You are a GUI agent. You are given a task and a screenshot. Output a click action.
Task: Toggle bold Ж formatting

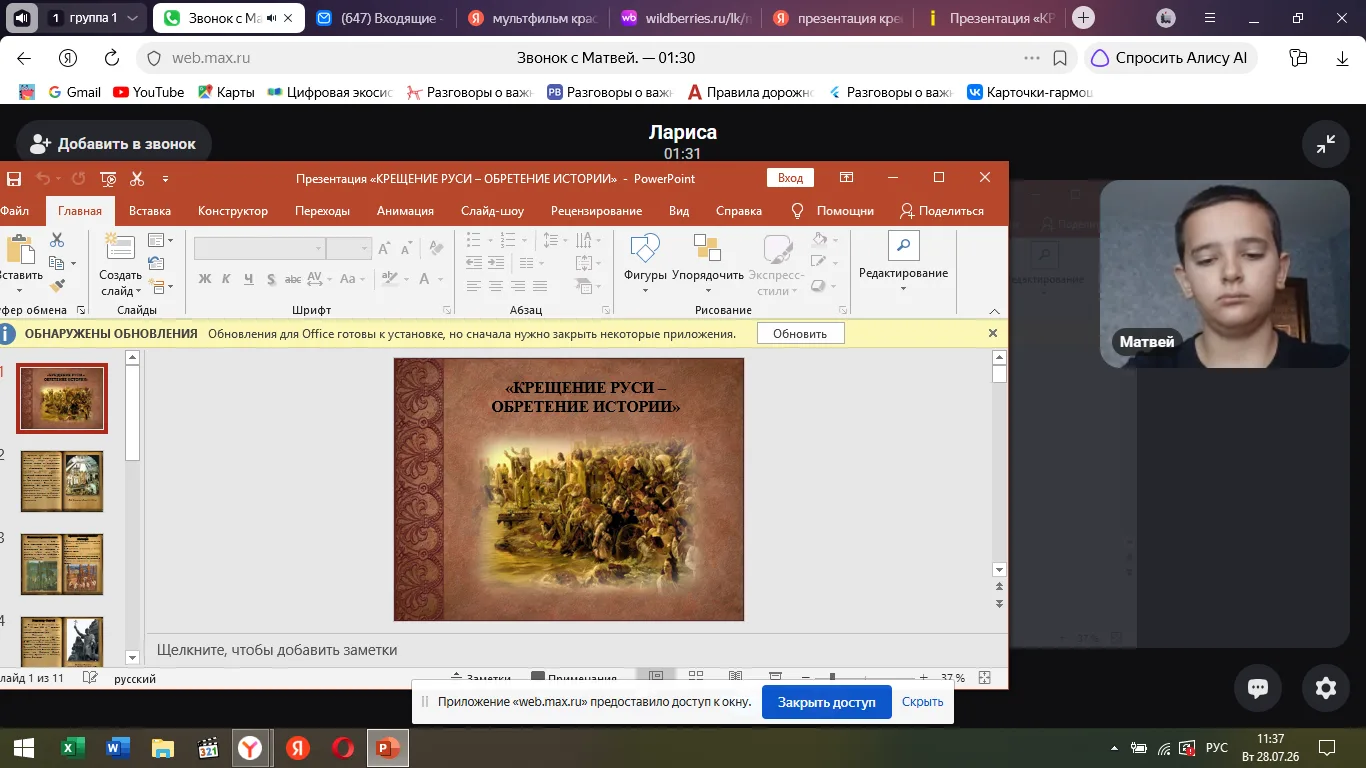[205, 280]
